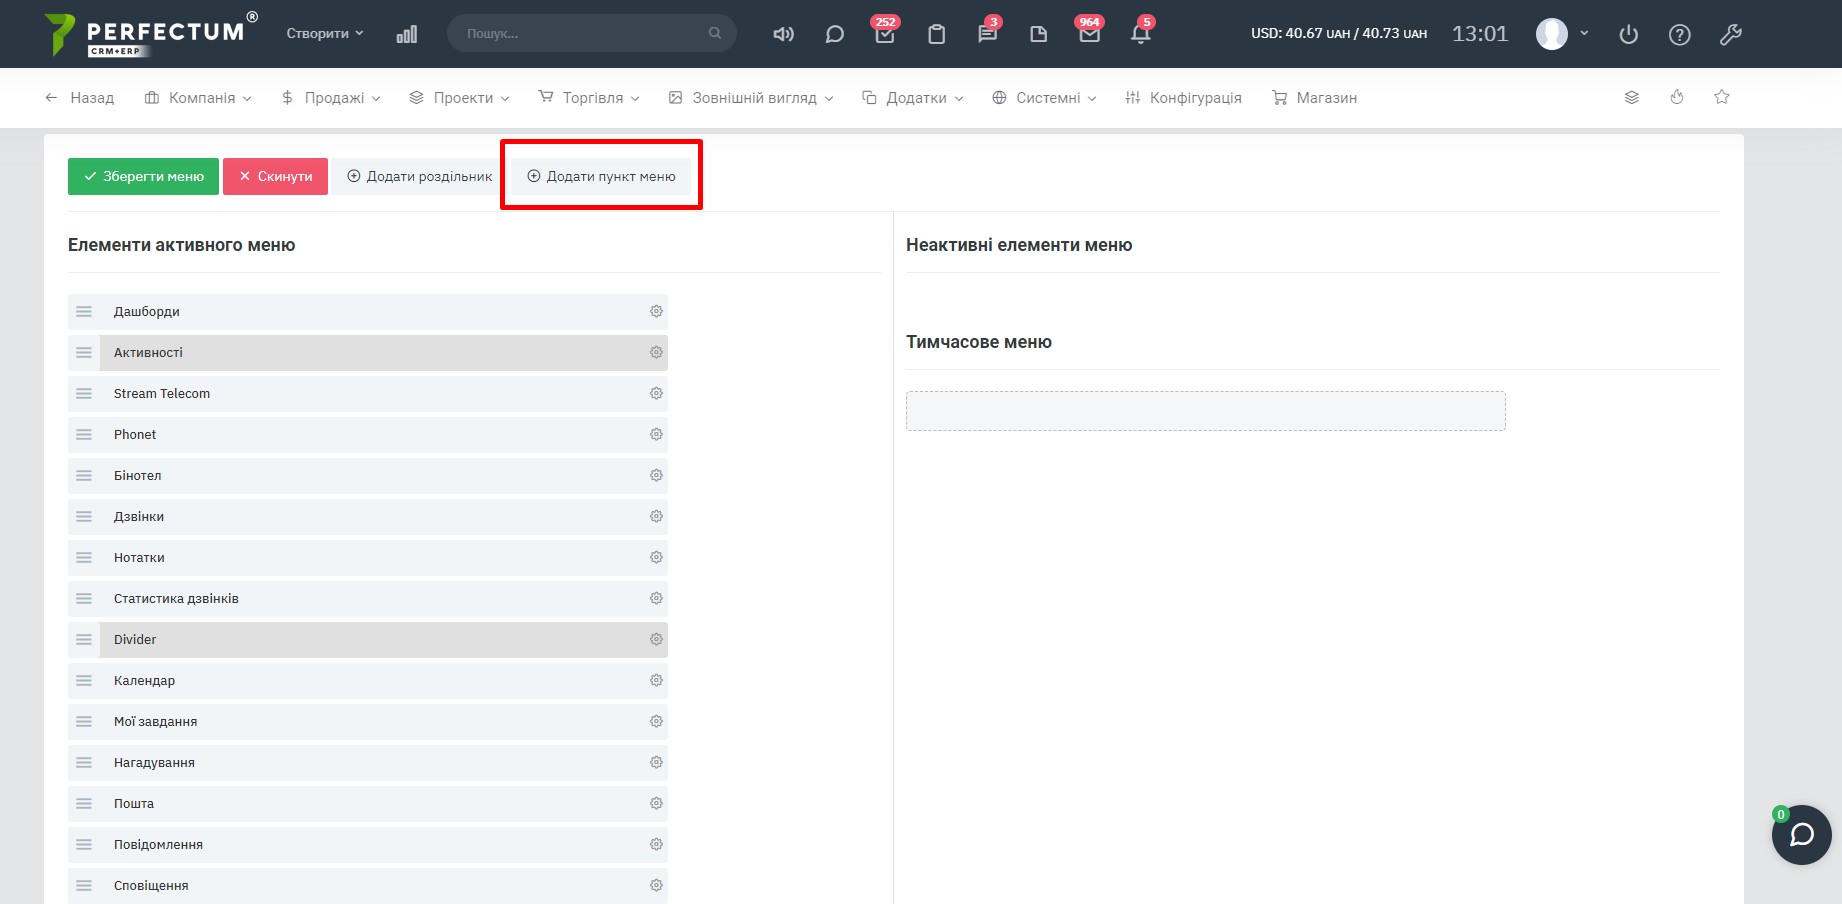The height and width of the screenshot is (904, 1842).
Task: Go to Конфігурація menu item
Action: [x=1183, y=98]
